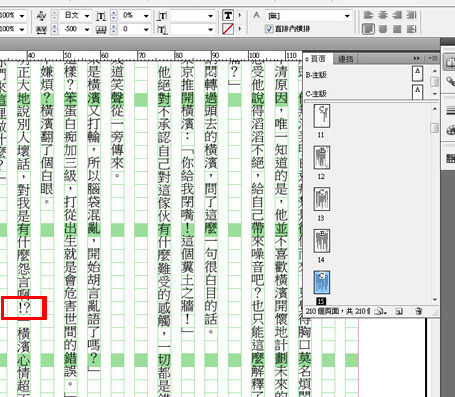Select the align right paragraph icon
Viewport: 455px width, 397px height.
tap(397, 15)
